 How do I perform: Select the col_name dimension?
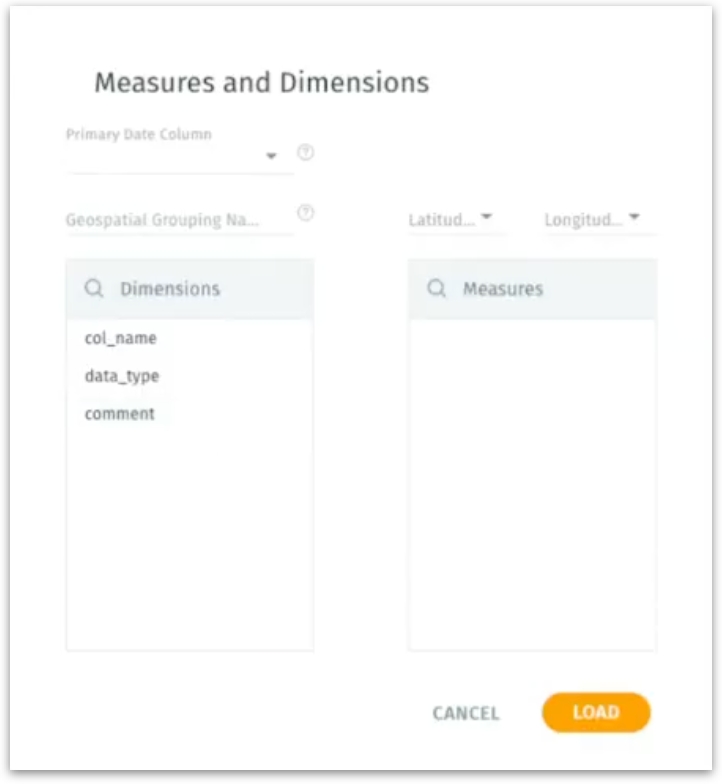pyautogui.click(x=121, y=338)
